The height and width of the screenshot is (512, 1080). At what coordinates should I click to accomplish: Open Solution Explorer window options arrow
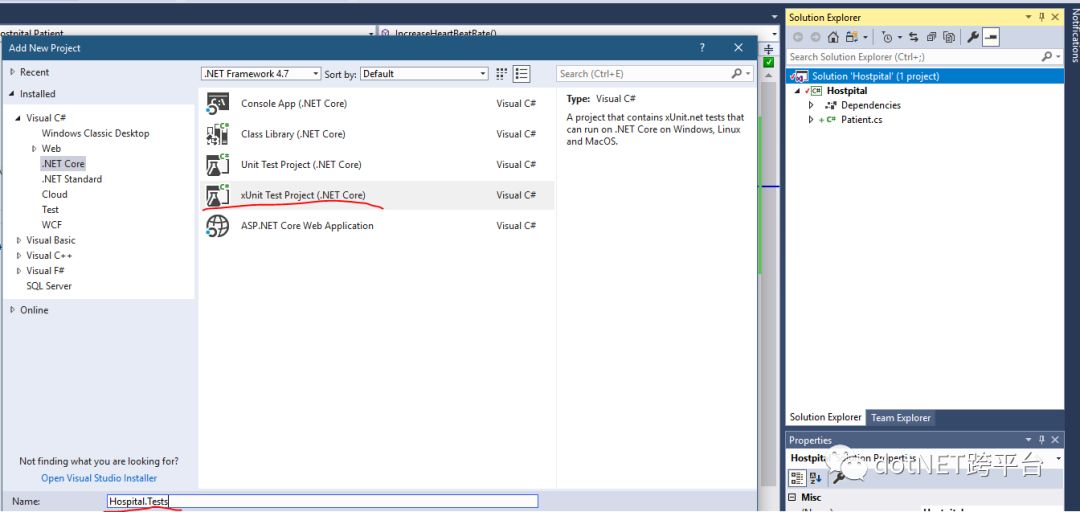coord(1028,17)
